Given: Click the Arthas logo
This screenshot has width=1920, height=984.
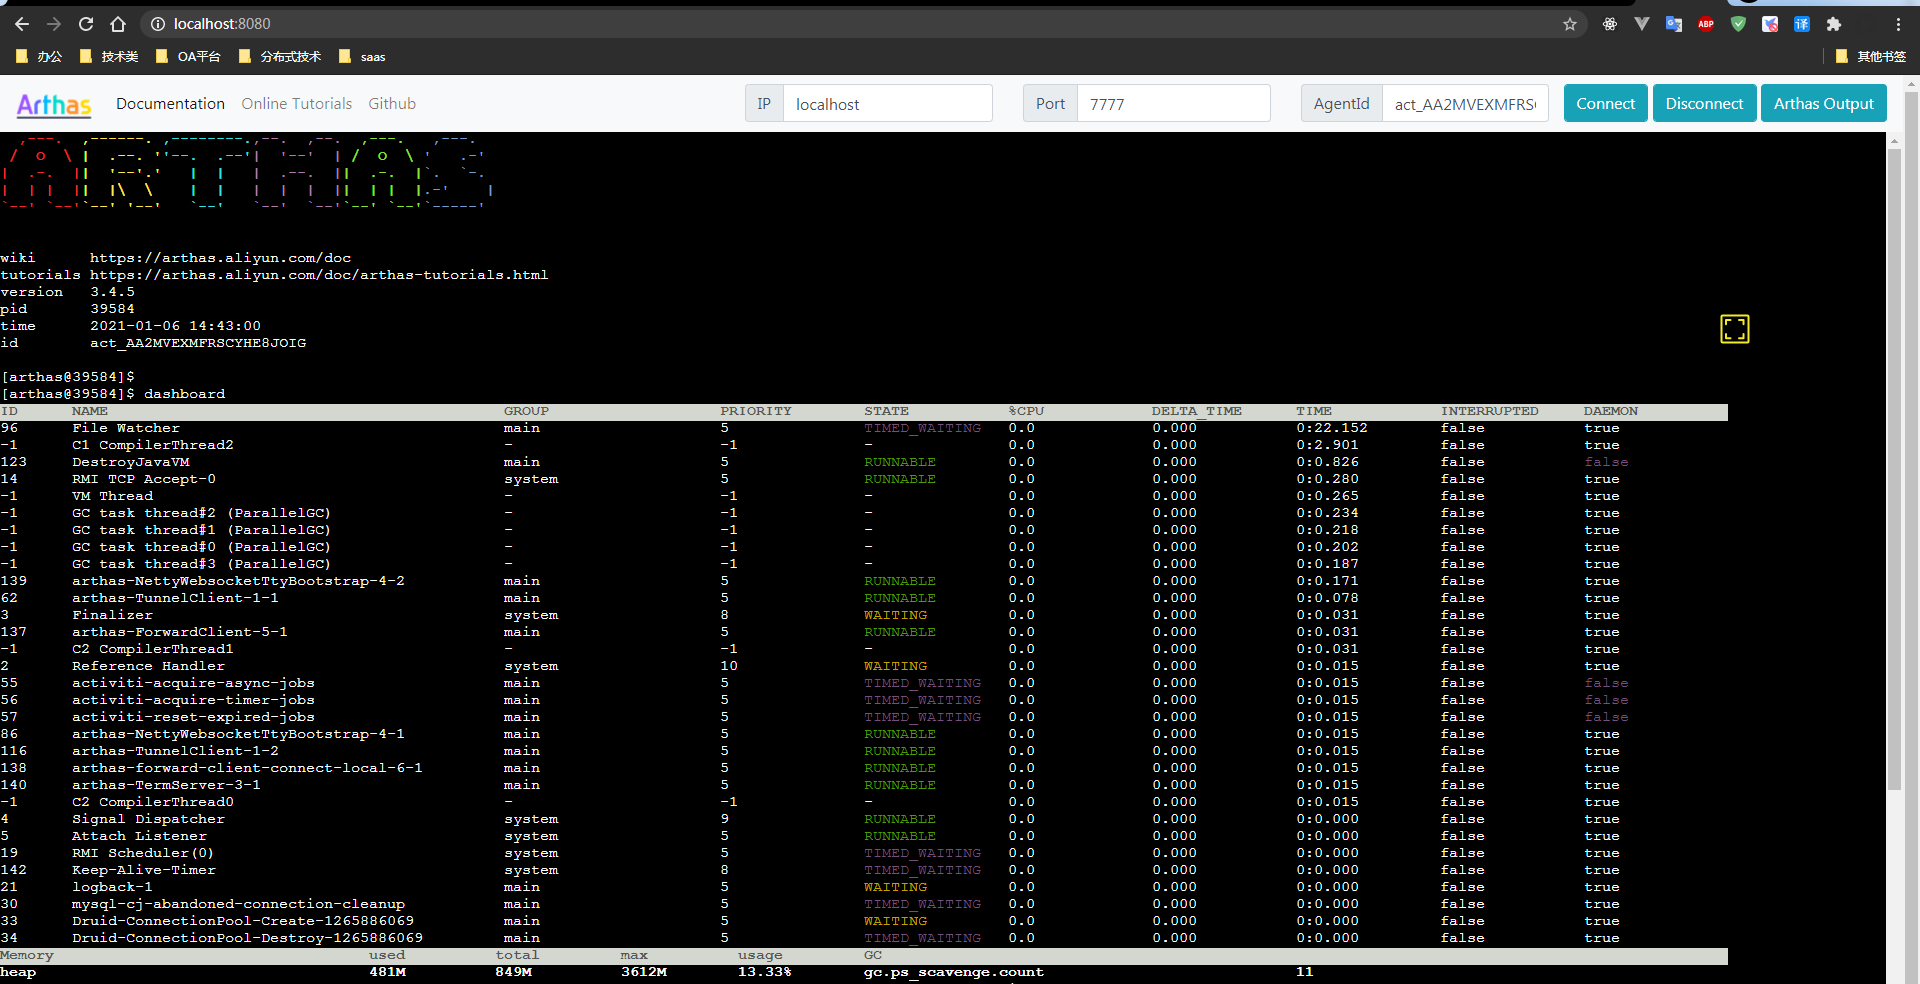Looking at the screenshot, I should tap(54, 104).
